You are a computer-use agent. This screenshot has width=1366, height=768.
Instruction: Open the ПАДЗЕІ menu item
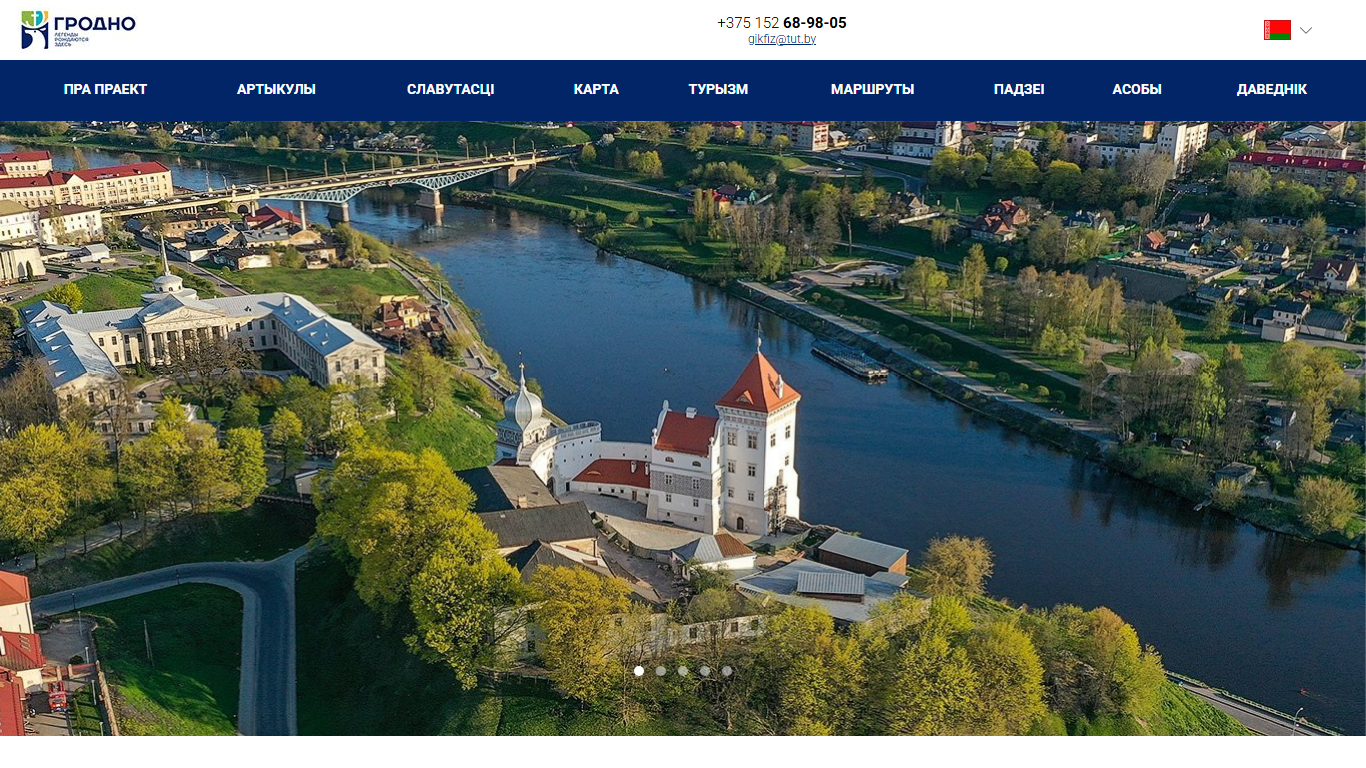(1019, 89)
